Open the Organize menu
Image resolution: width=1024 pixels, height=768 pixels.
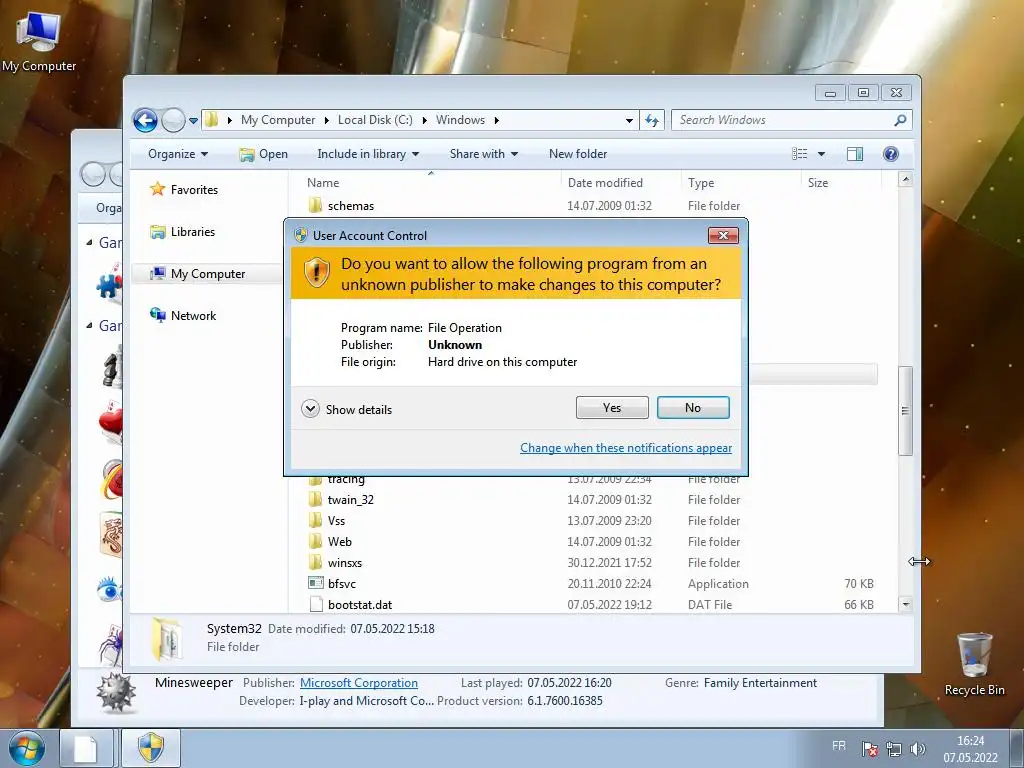click(x=178, y=154)
